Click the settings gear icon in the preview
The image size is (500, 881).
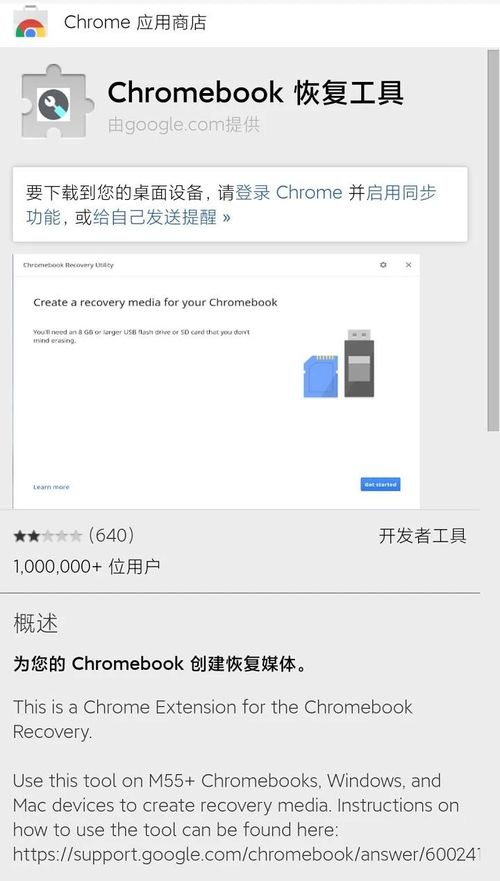tap(383, 265)
